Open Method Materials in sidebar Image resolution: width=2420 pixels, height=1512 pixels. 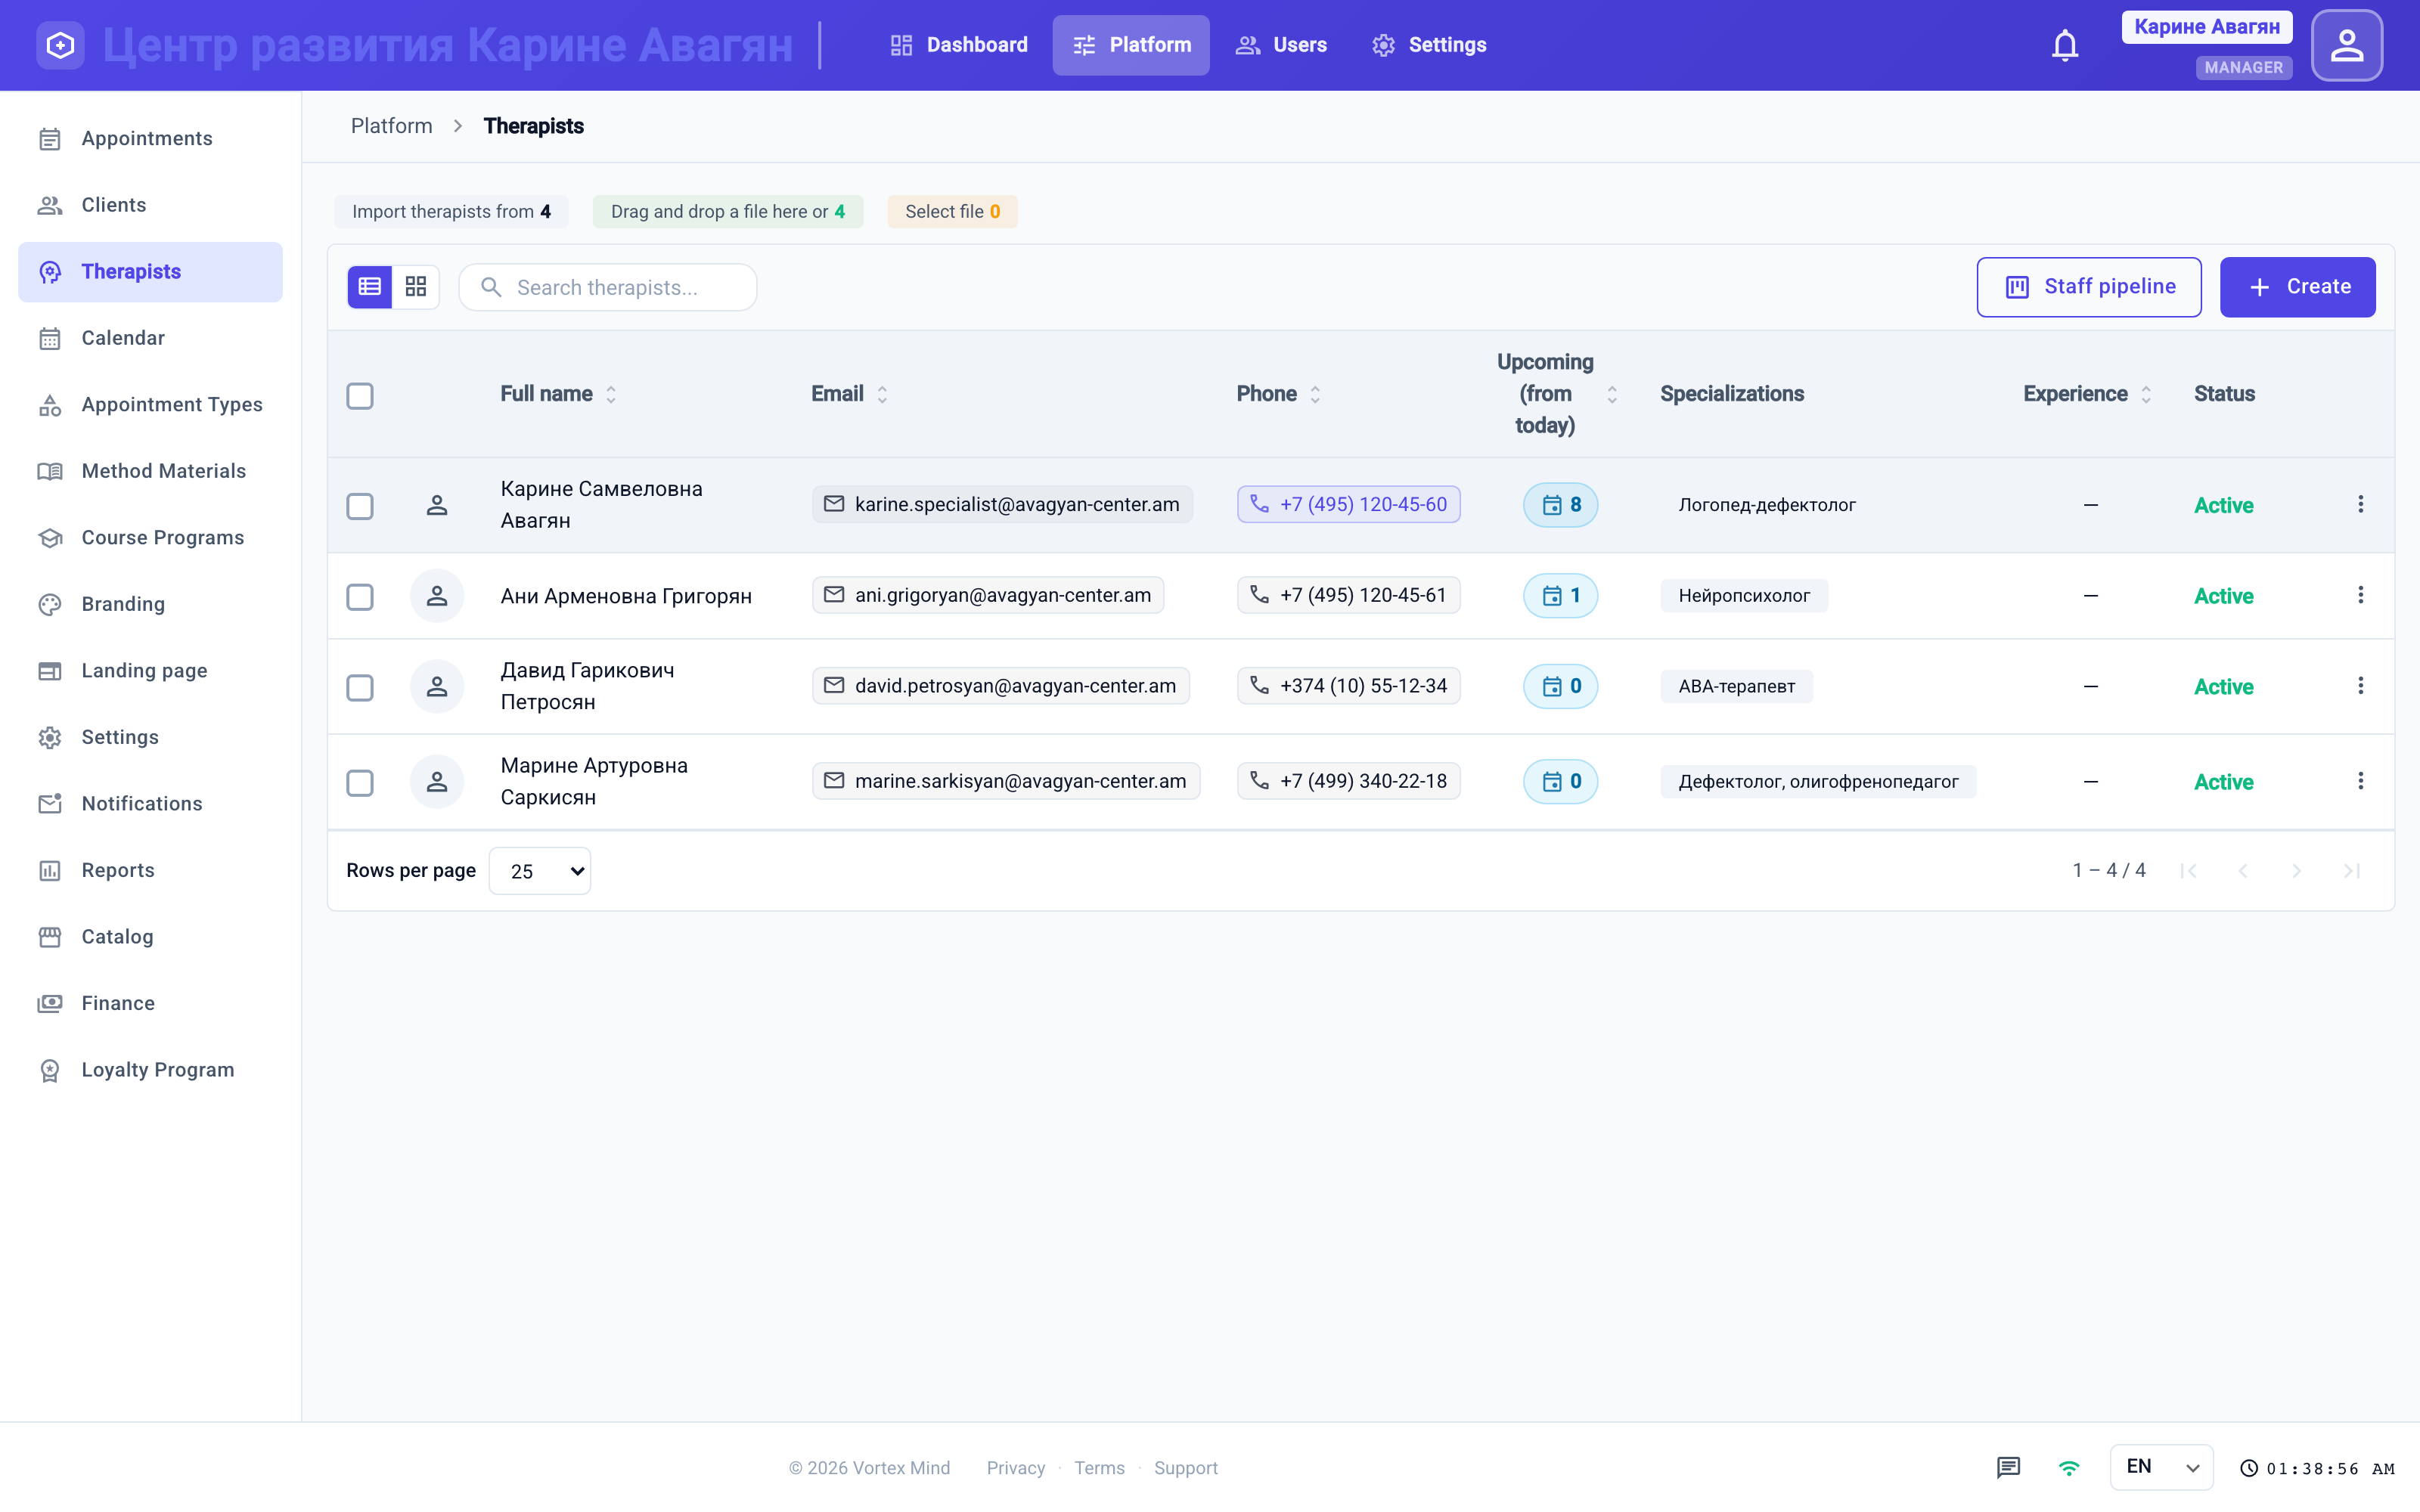(150, 471)
